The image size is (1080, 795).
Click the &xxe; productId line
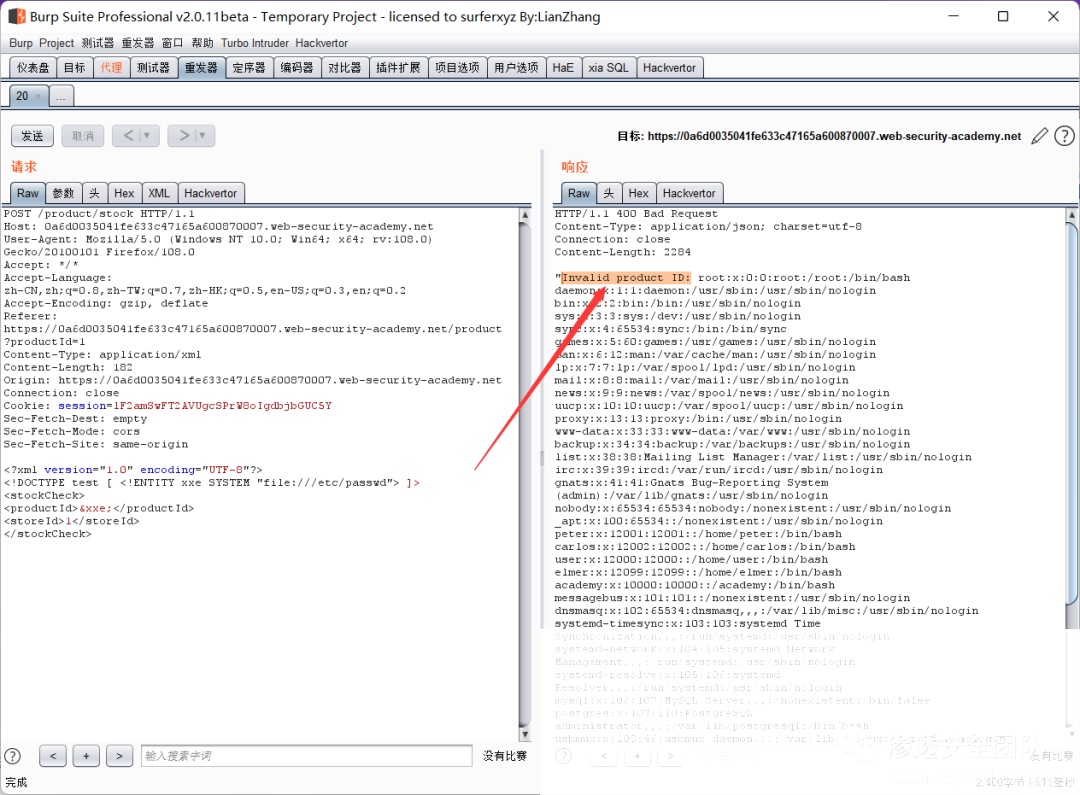[x=99, y=508]
